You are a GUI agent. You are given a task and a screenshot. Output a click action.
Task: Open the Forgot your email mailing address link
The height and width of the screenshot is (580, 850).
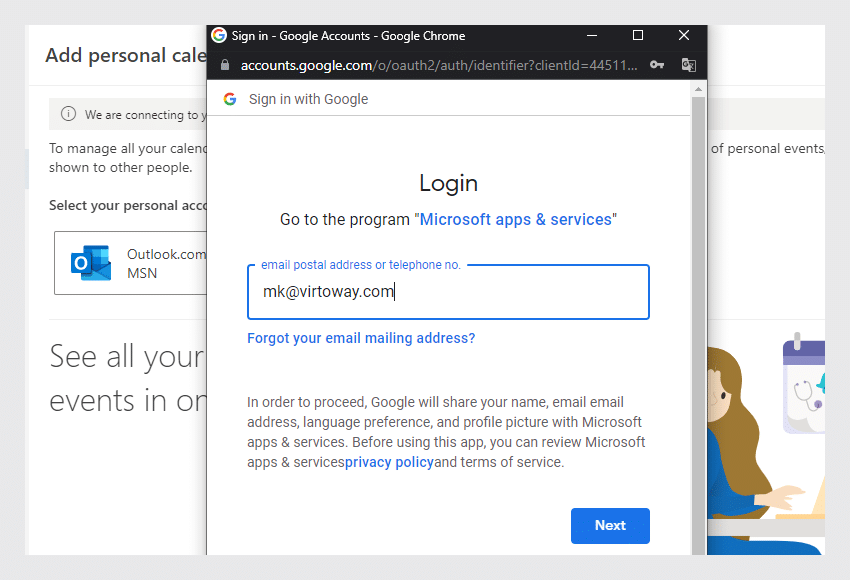[x=361, y=338]
